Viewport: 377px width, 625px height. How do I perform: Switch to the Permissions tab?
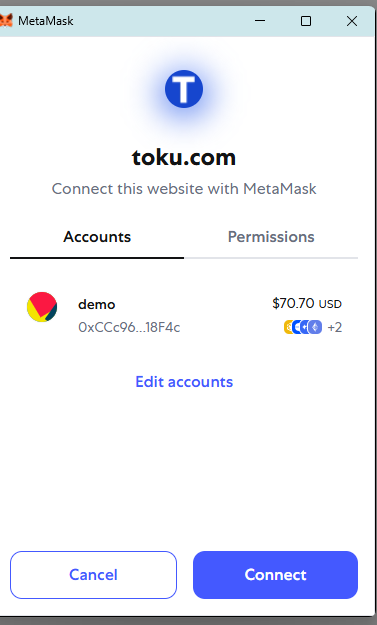click(x=271, y=237)
